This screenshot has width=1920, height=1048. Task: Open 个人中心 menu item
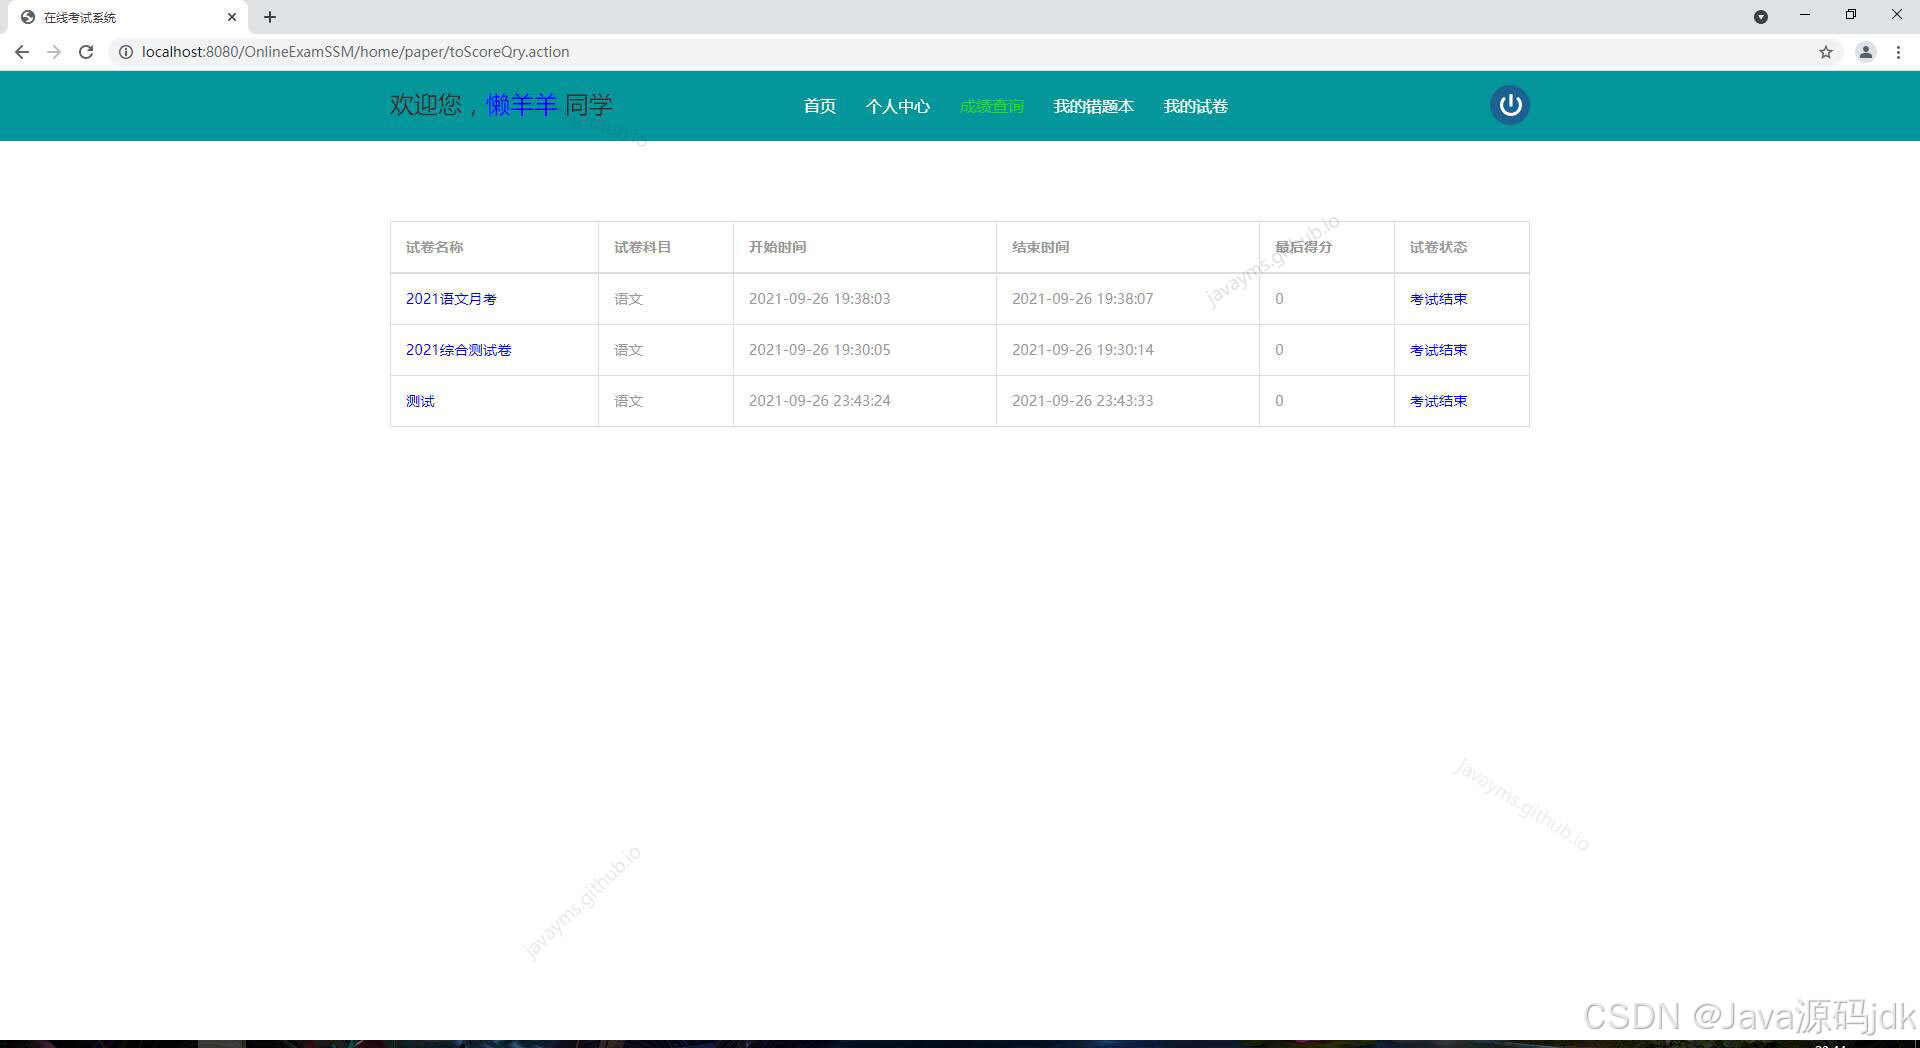(897, 106)
